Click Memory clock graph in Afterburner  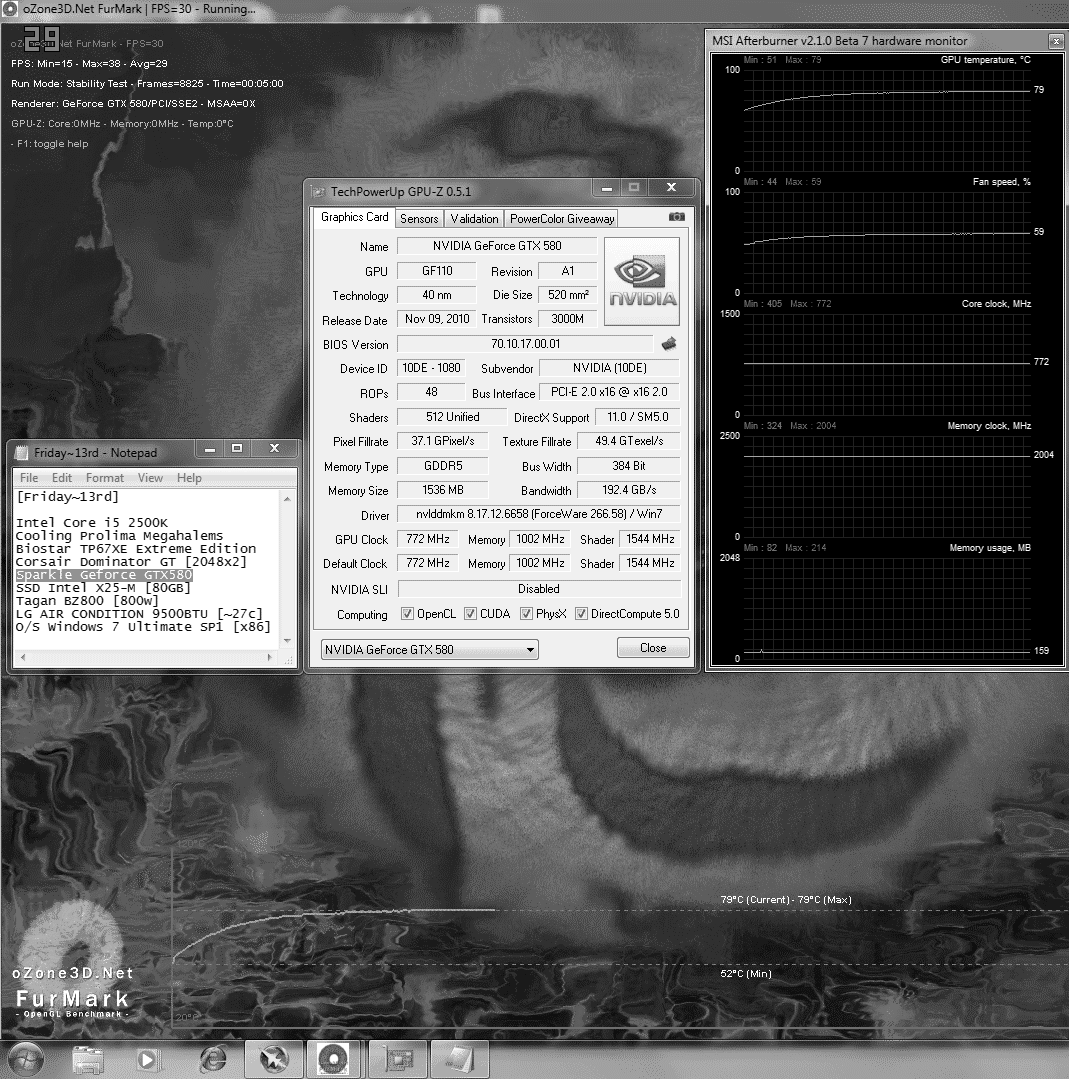point(887,486)
